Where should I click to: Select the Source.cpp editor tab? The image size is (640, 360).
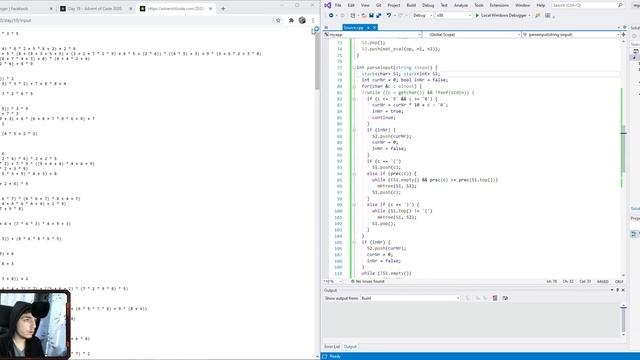(x=353, y=27)
